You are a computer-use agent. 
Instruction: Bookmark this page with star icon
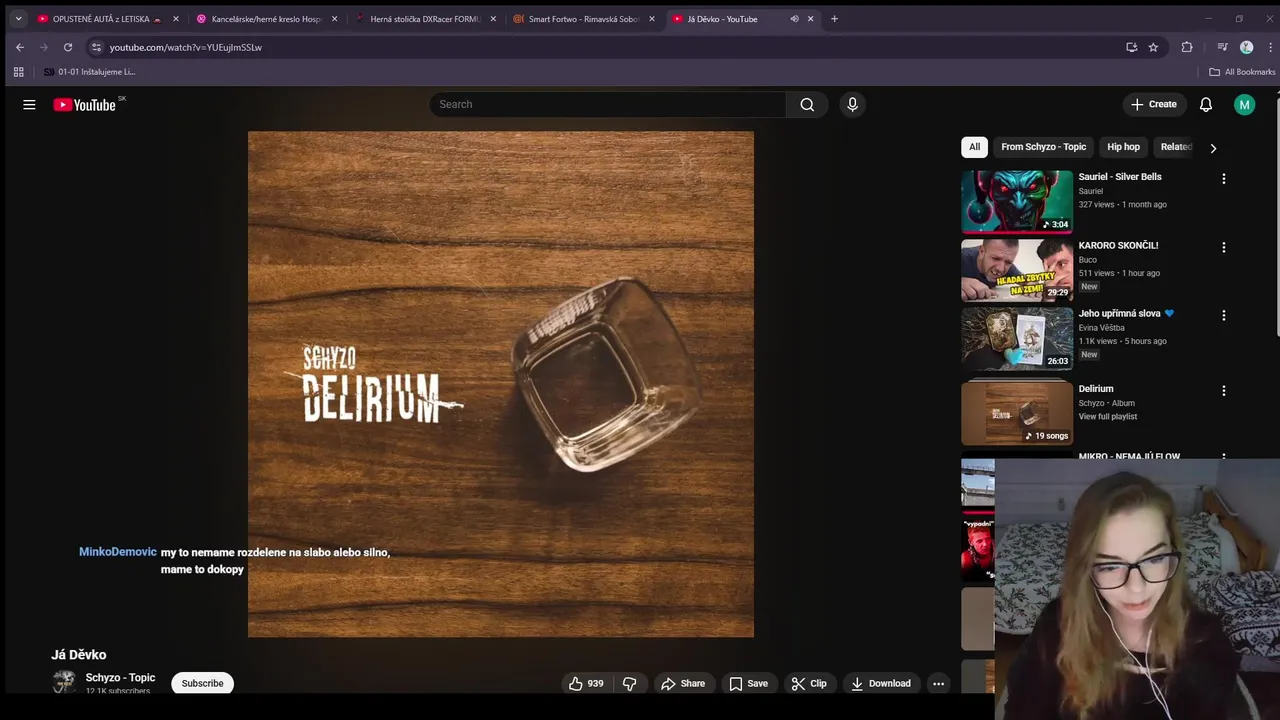coord(1153,47)
